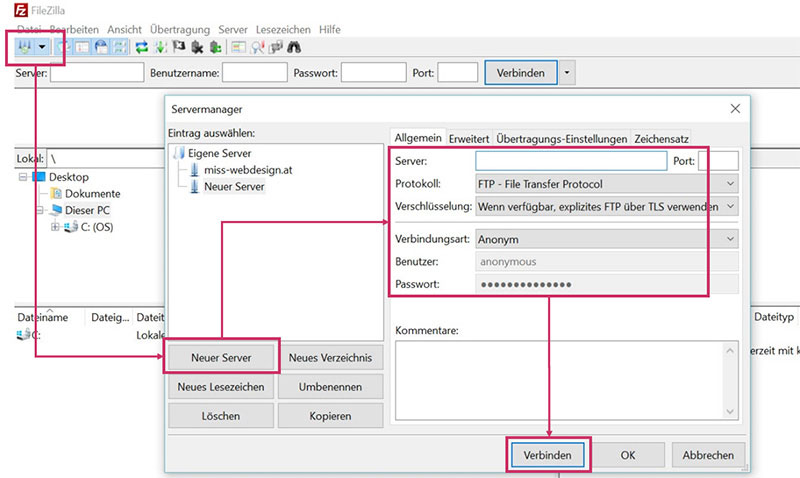Open the Verbindungsart dropdown
800x478 pixels.
point(607,239)
